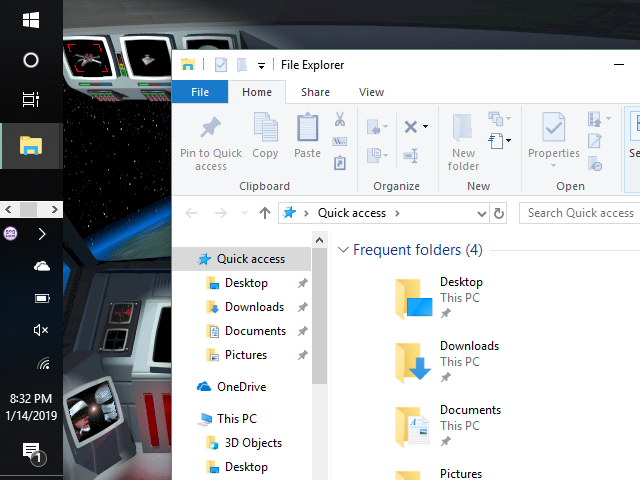This screenshot has height=480, width=640.
Task: Click the Move to icon
Action: tap(377, 127)
